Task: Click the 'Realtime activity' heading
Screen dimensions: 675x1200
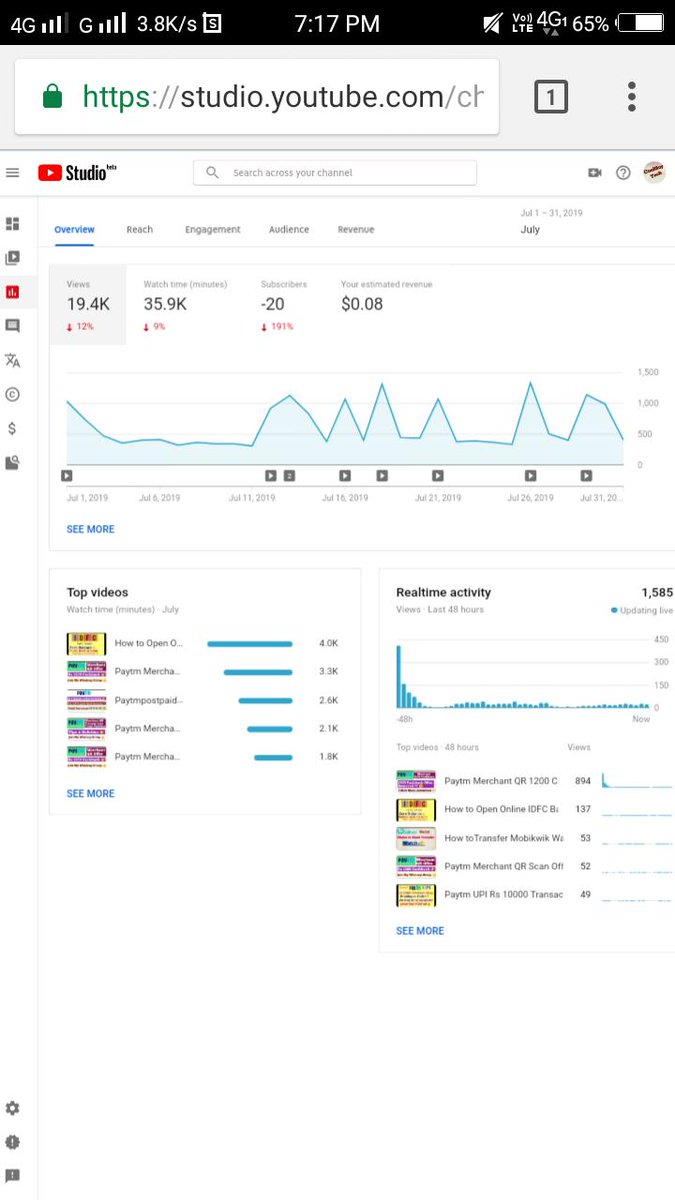Action: (443, 592)
